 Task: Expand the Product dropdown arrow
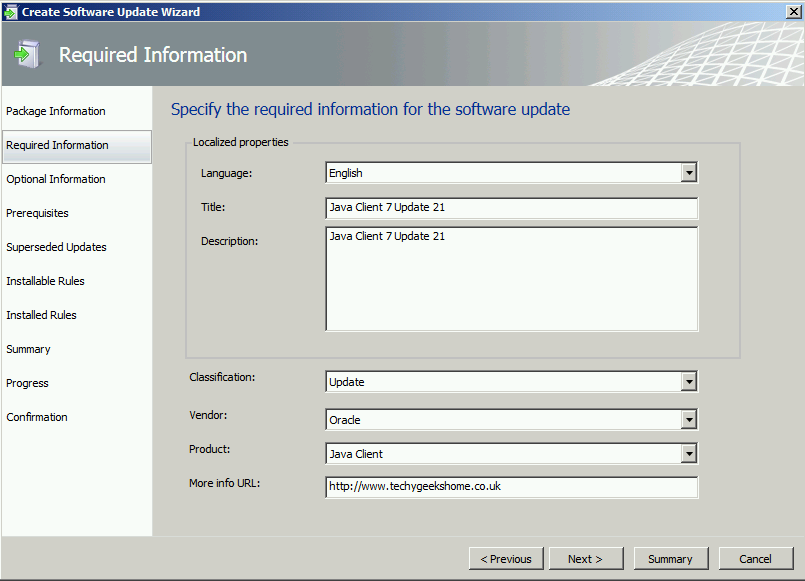pos(689,454)
